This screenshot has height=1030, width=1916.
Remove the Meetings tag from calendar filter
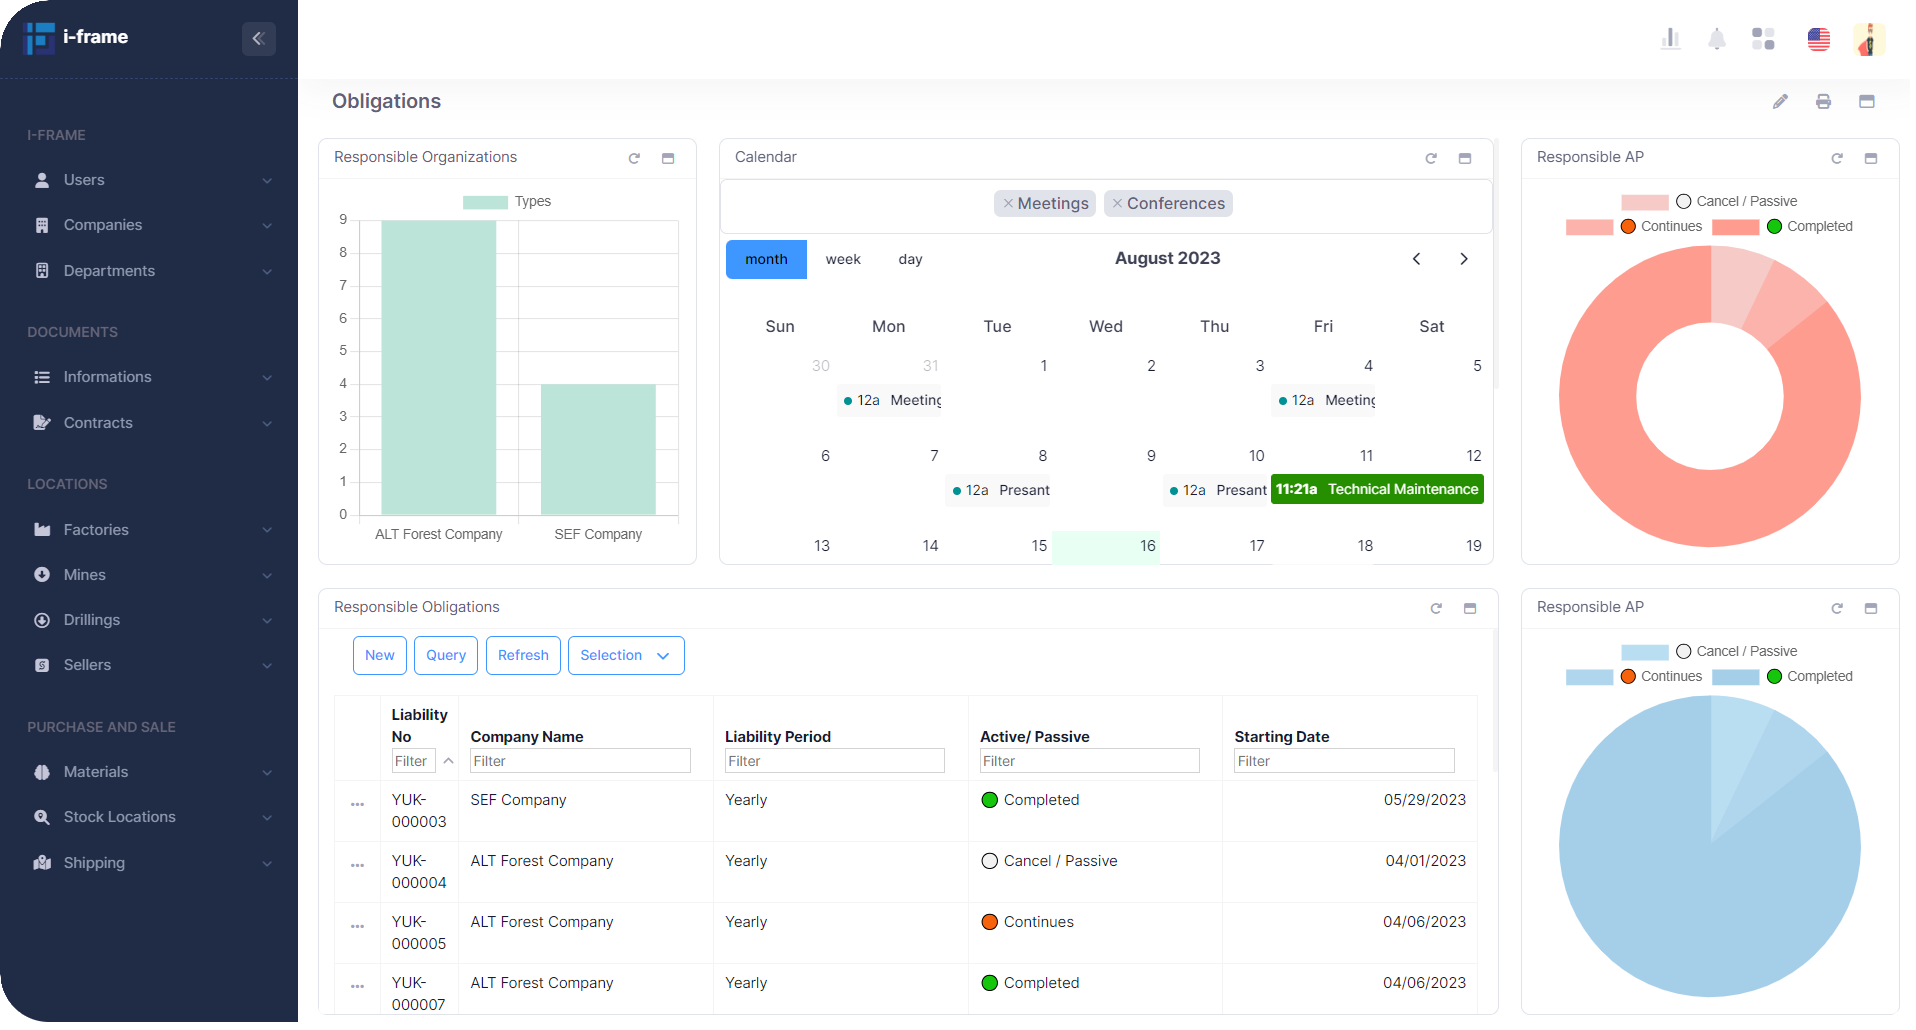tap(1008, 204)
